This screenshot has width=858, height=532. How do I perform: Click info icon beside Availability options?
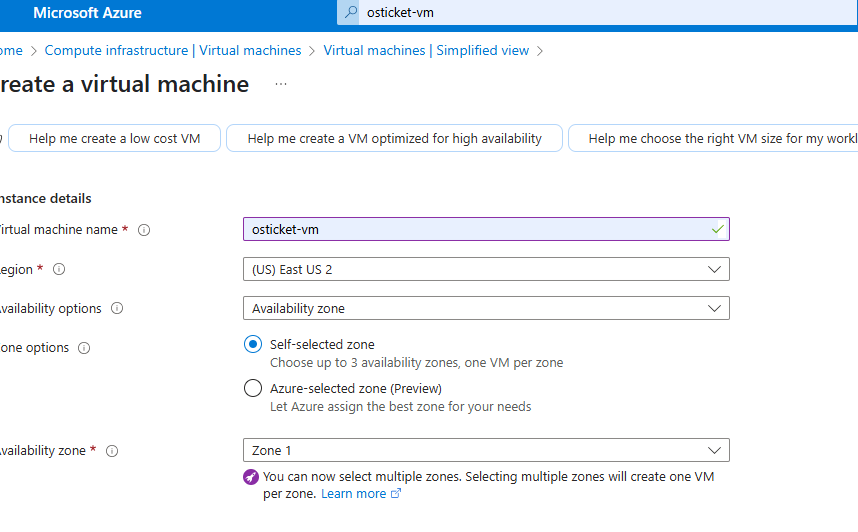pos(117,308)
